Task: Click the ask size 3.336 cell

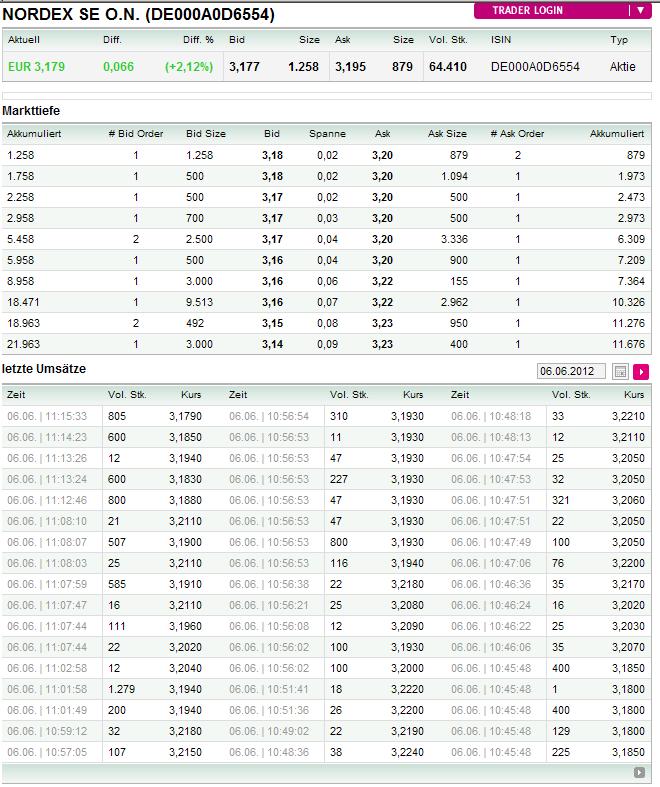Action: 453,239
